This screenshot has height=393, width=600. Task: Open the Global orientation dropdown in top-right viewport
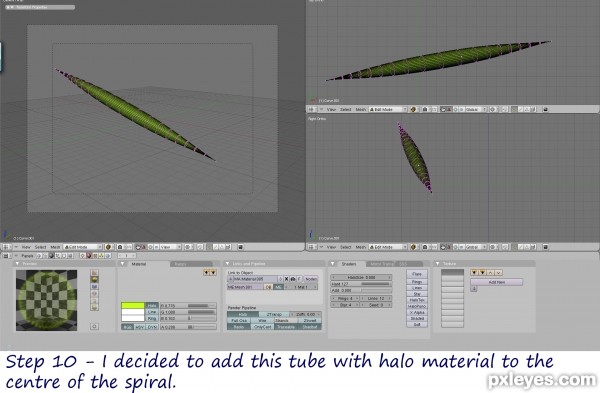coord(474,109)
